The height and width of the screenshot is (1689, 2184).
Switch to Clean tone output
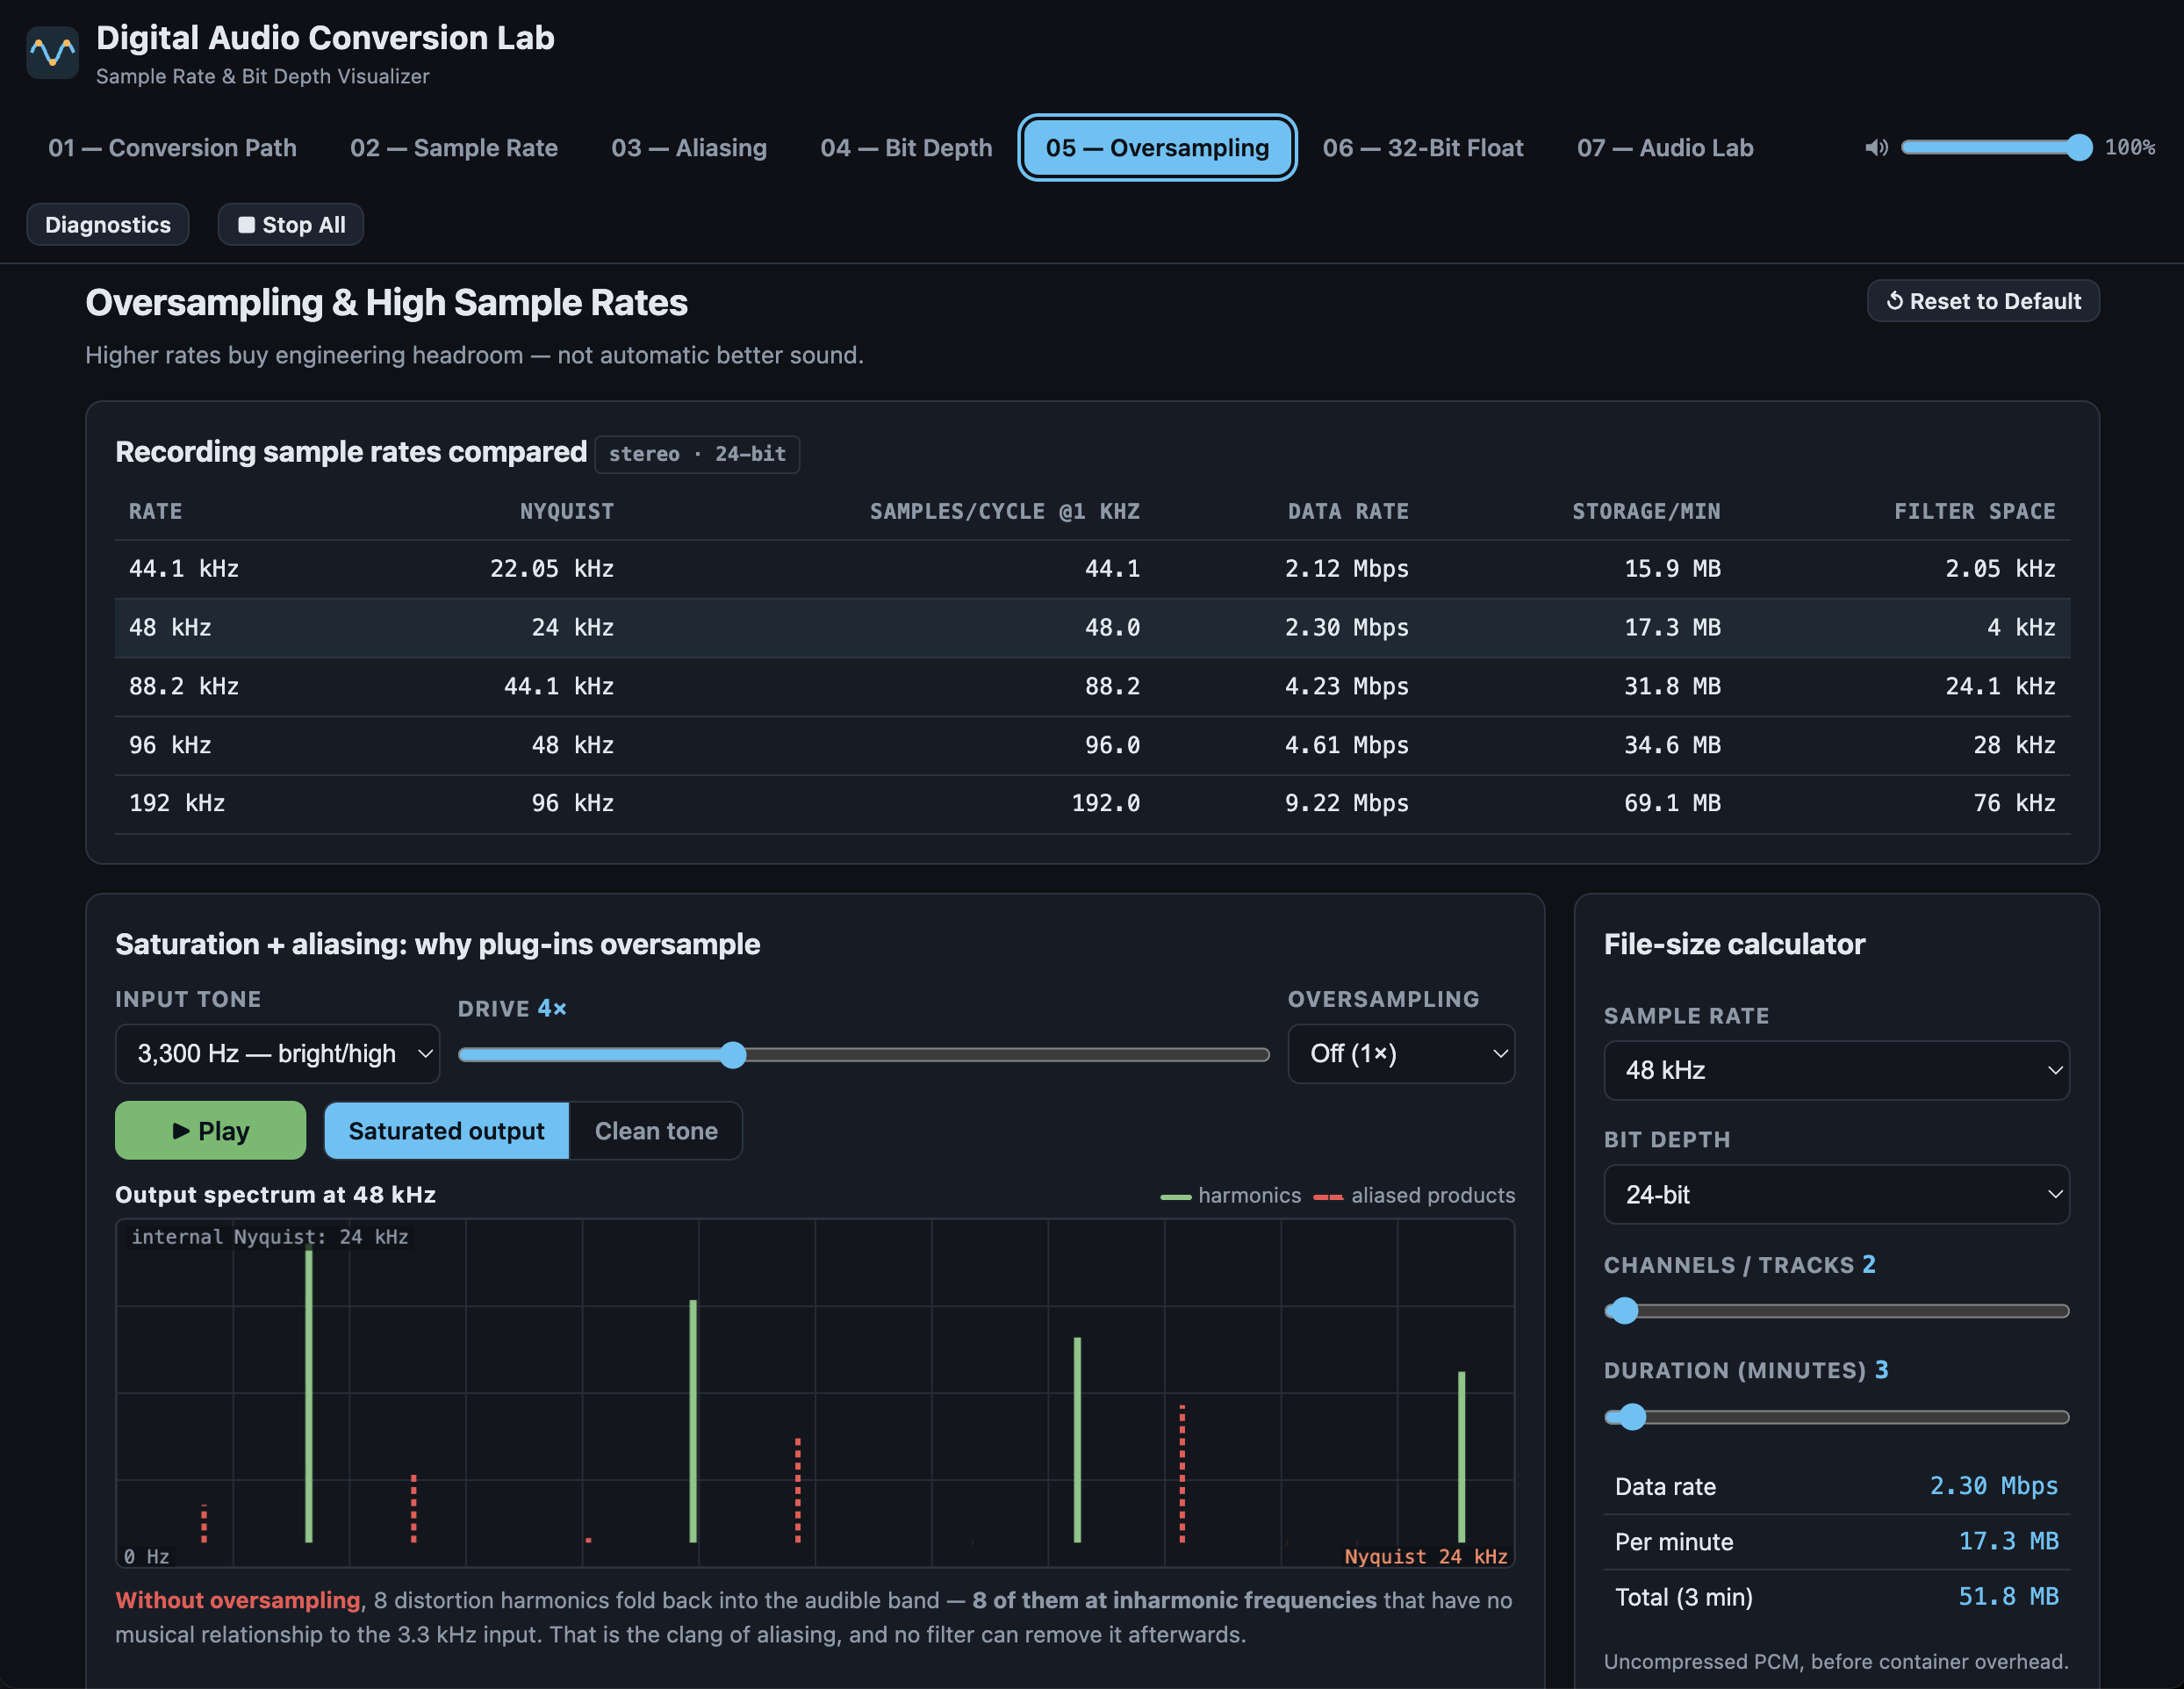coord(656,1130)
